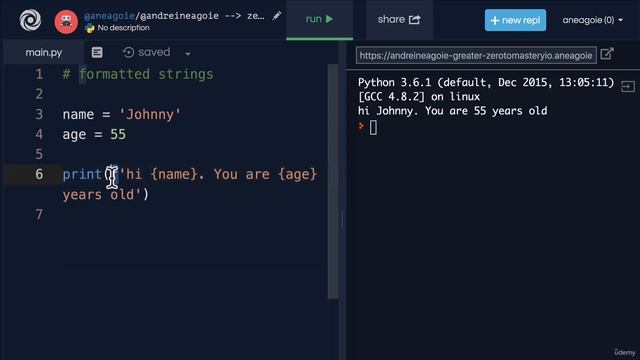Image resolution: width=640 pixels, height=360 pixels.
Task: Click the console prompt cursor
Action: 373,127
